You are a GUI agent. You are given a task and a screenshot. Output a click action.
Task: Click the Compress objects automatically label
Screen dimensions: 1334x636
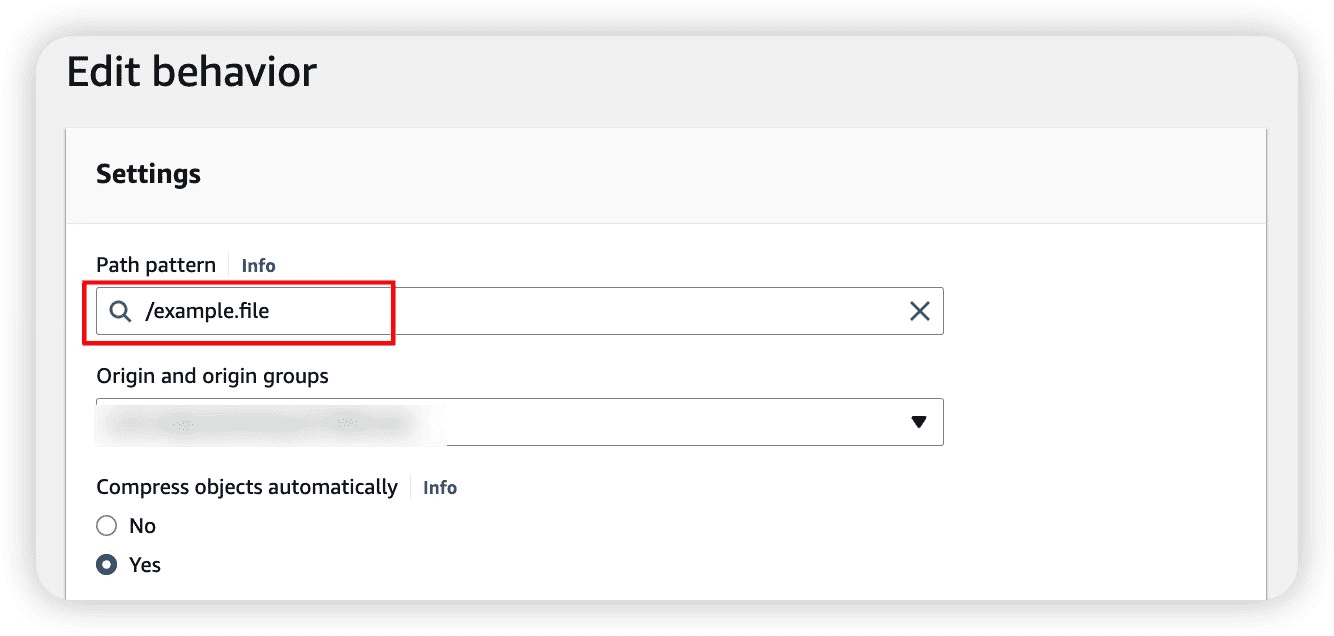(247, 488)
